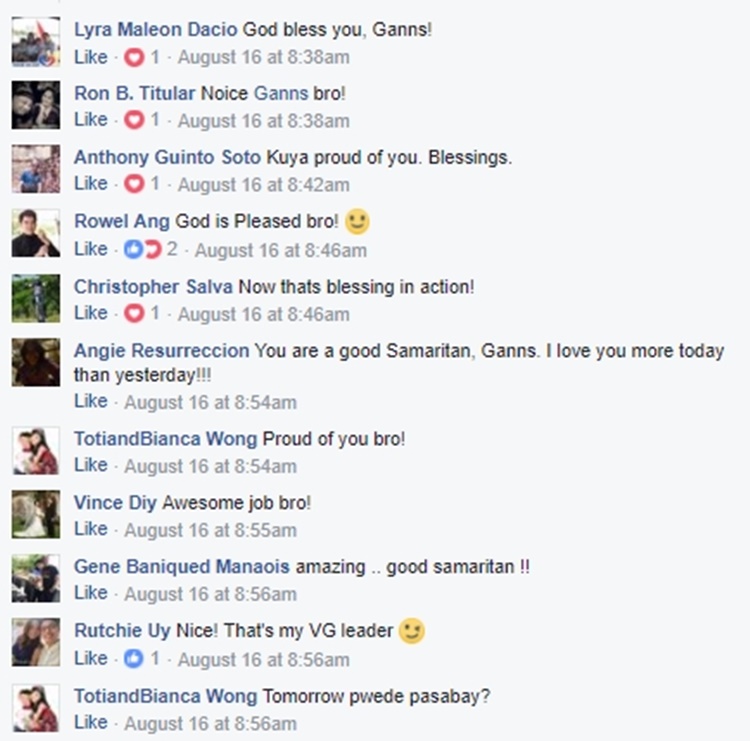This screenshot has width=750, height=741.
Task: Open timestamp August 16 at 8:42am
Action: pos(264,185)
